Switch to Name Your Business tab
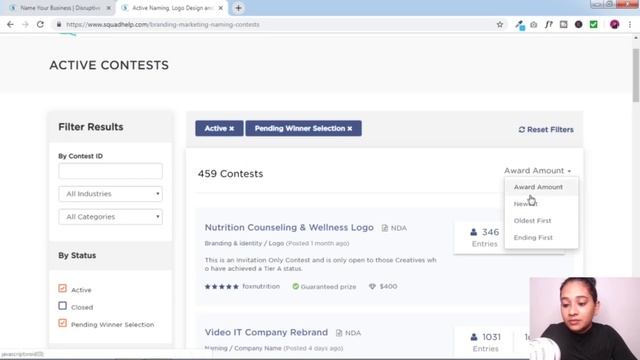 click(x=60, y=8)
